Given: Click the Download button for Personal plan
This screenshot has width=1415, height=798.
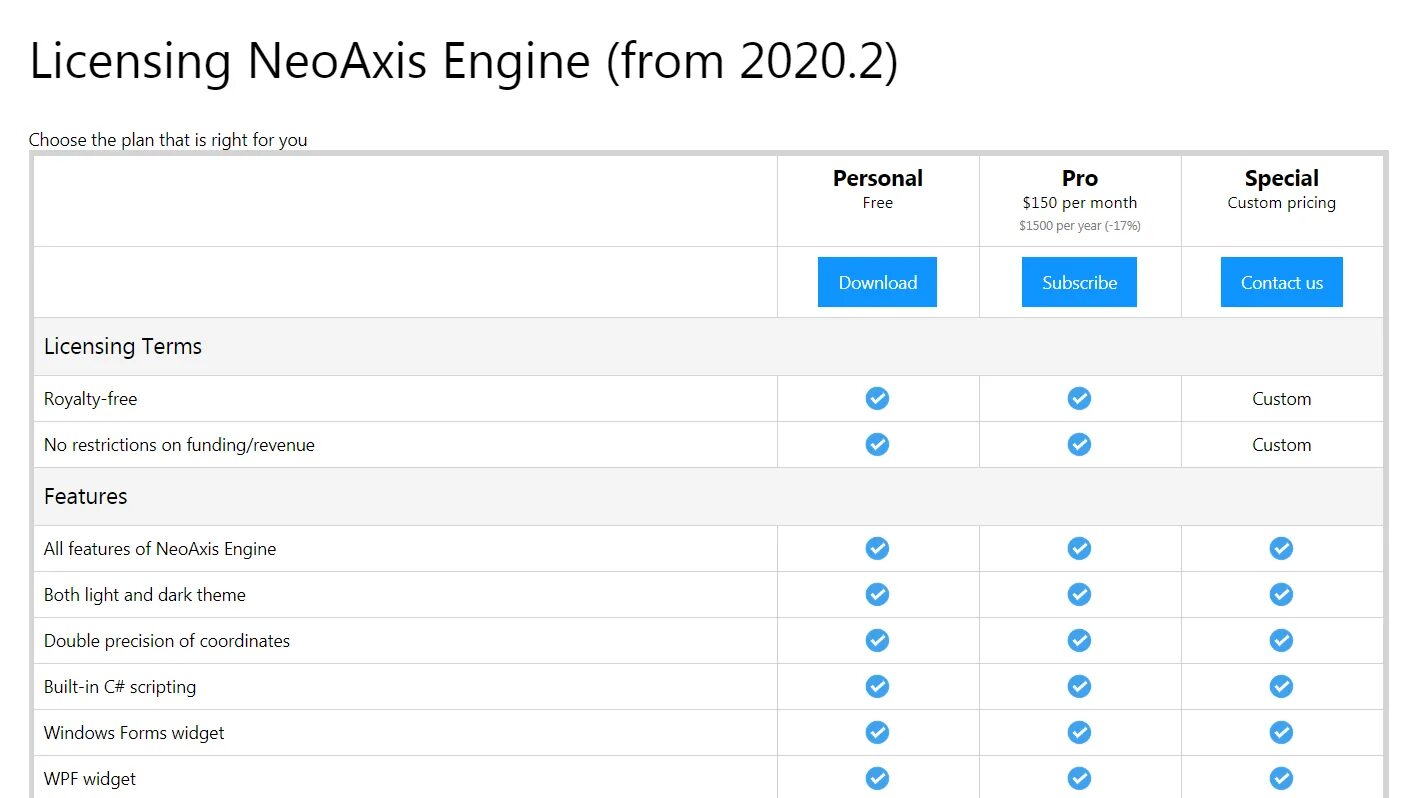Looking at the screenshot, I should pos(877,282).
